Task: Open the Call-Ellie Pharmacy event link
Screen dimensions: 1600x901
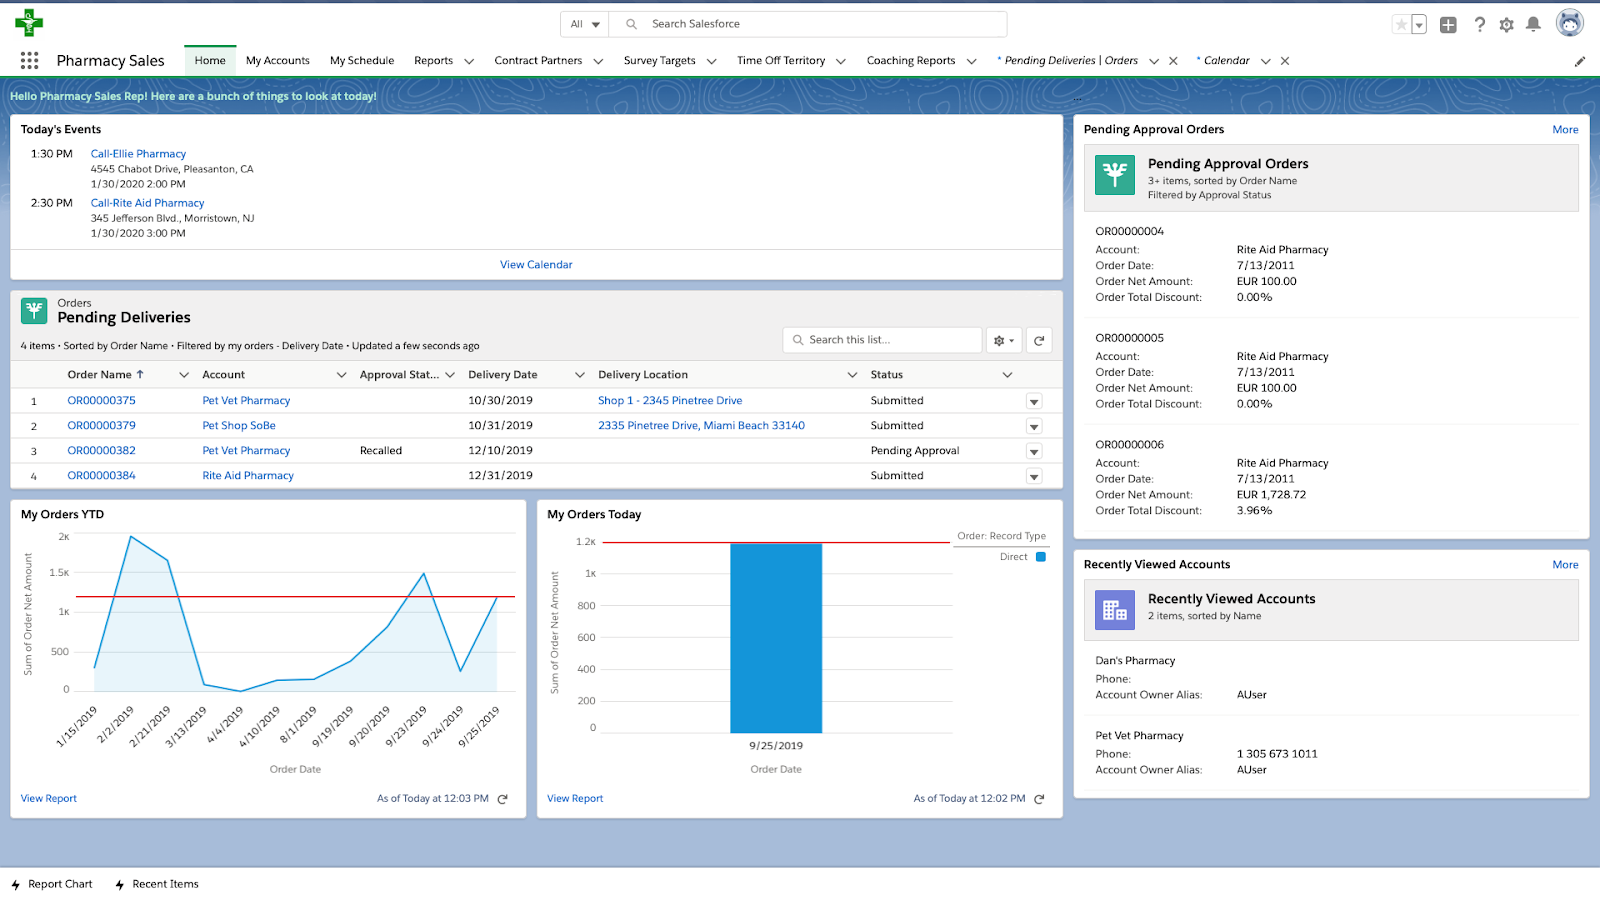Action: (138, 154)
